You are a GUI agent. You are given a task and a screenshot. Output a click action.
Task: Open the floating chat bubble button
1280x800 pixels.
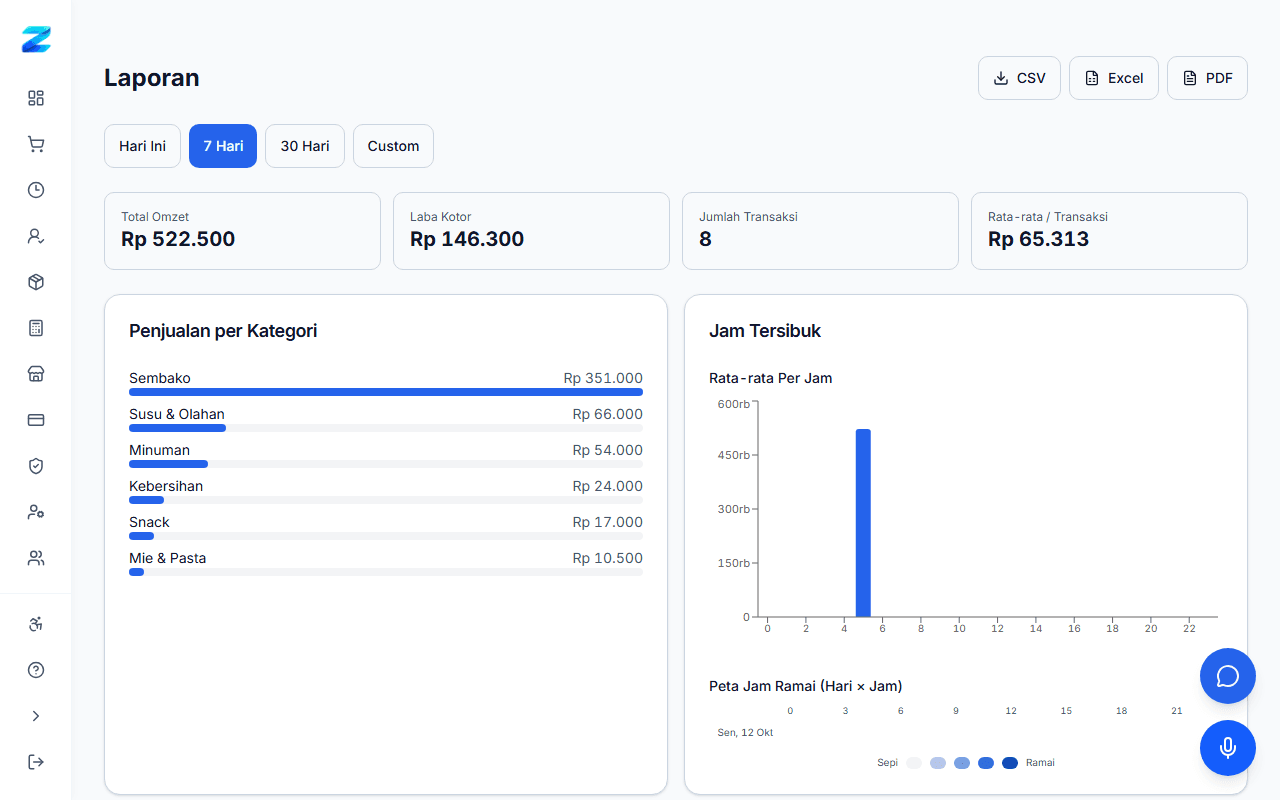pos(1228,676)
